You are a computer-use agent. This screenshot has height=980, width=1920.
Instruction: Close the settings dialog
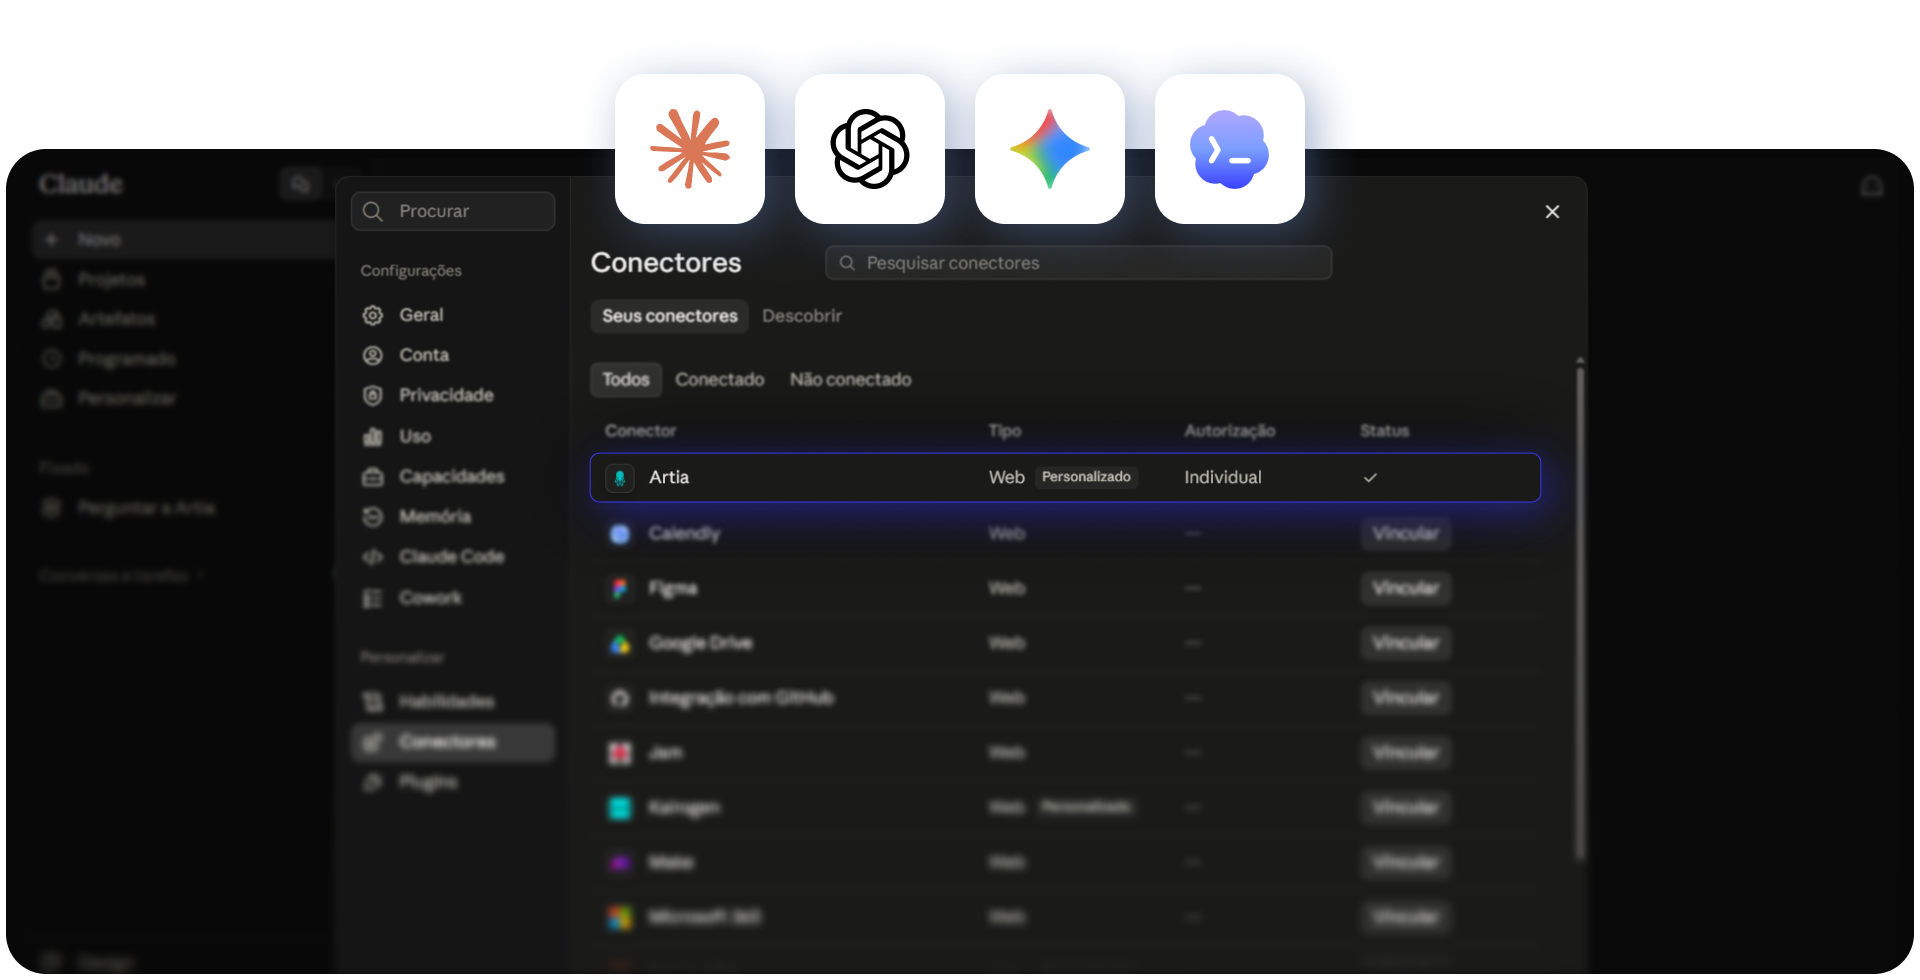point(1552,212)
